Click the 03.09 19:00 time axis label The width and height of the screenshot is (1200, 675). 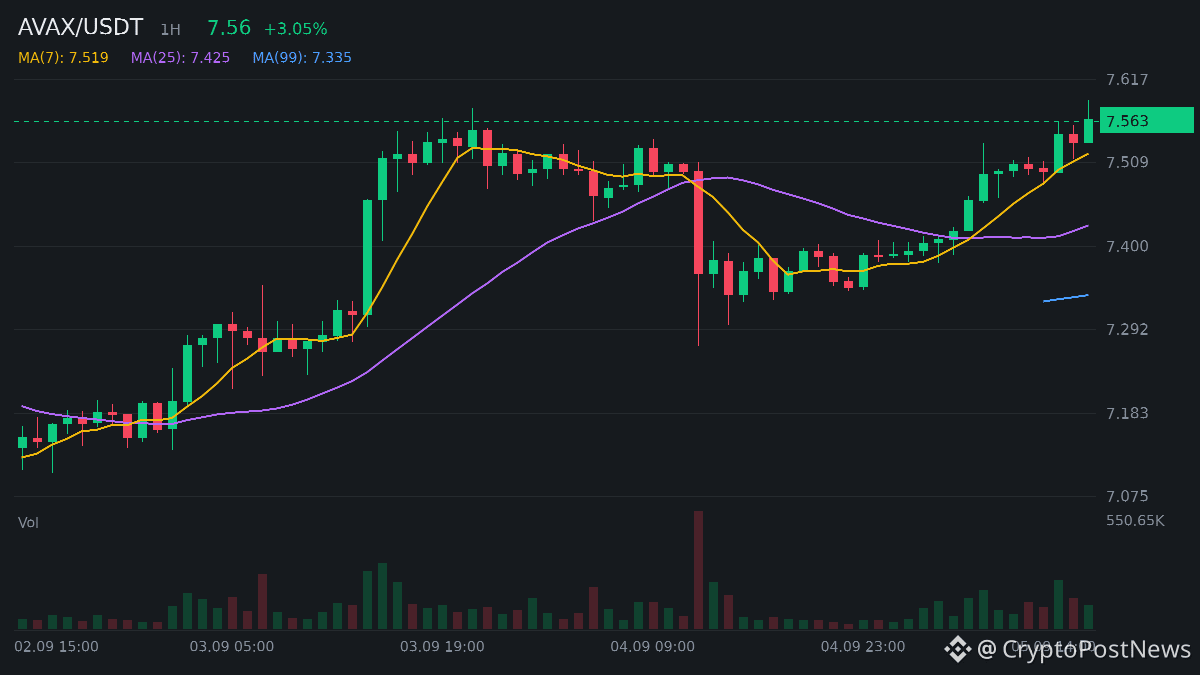[x=442, y=647]
